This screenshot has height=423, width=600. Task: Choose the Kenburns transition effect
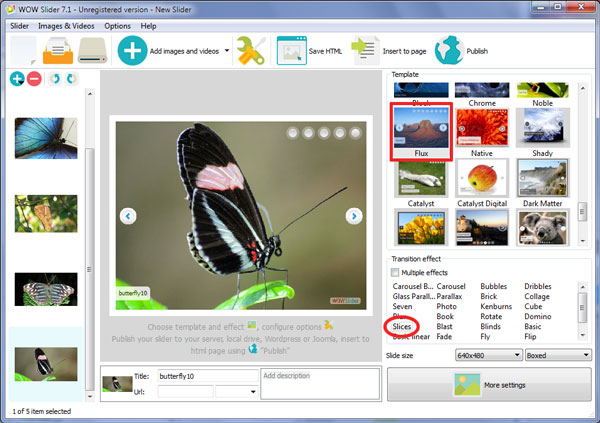(x=496, y=306)
